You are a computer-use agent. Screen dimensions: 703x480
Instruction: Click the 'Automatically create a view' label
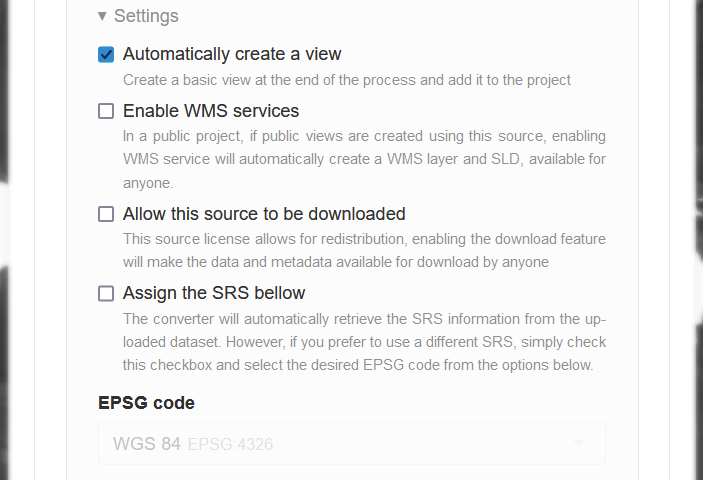pyautogui.click(x=232, y=54)
